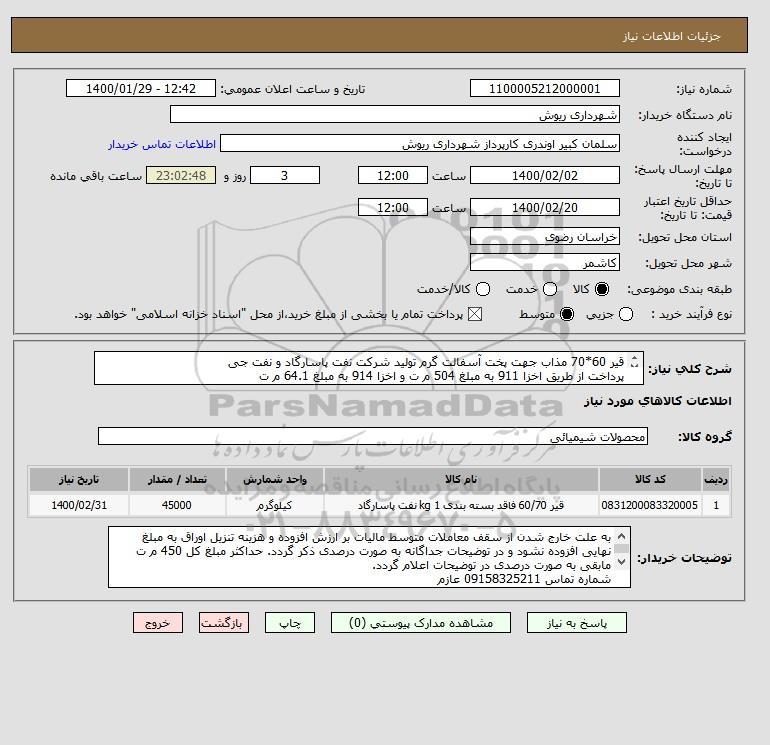
Task: Click the countdown timer 23:02:48 field
Action: (x=181, y=175)
